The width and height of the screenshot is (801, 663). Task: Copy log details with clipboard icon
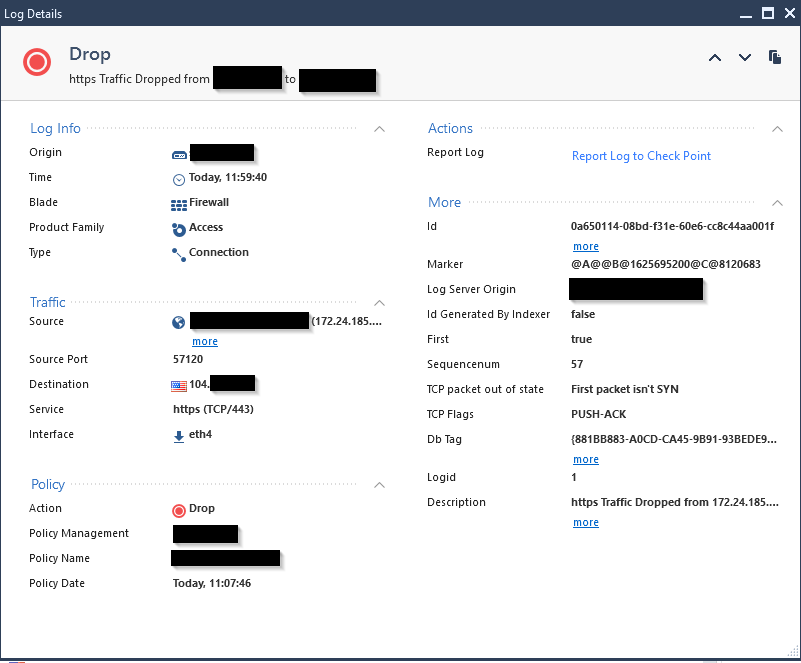[x=775, y=57]
